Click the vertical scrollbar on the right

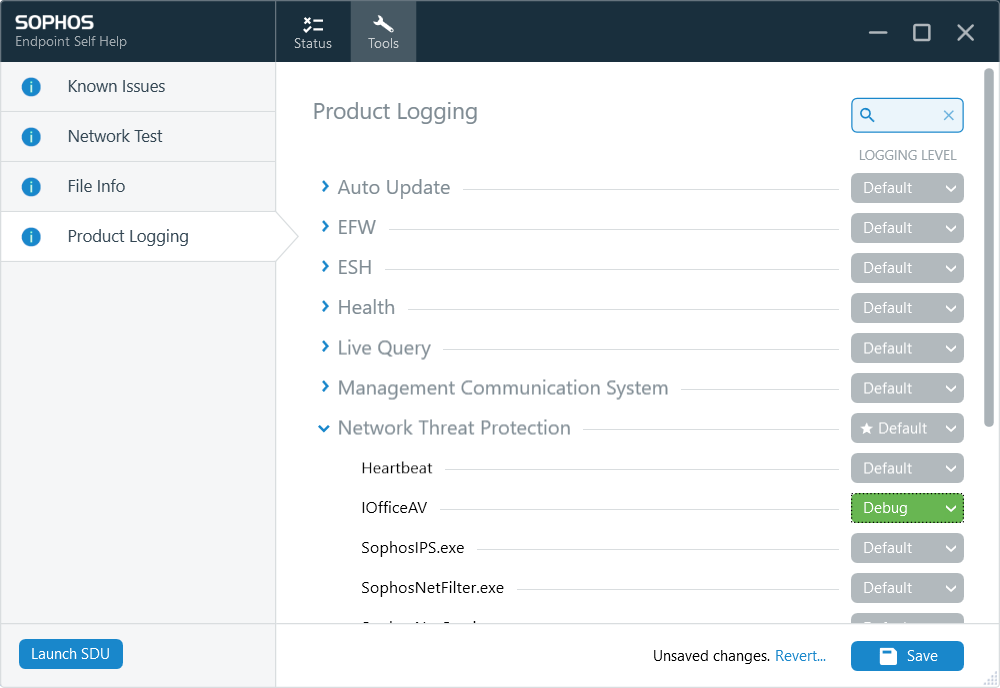click(990, 250)
